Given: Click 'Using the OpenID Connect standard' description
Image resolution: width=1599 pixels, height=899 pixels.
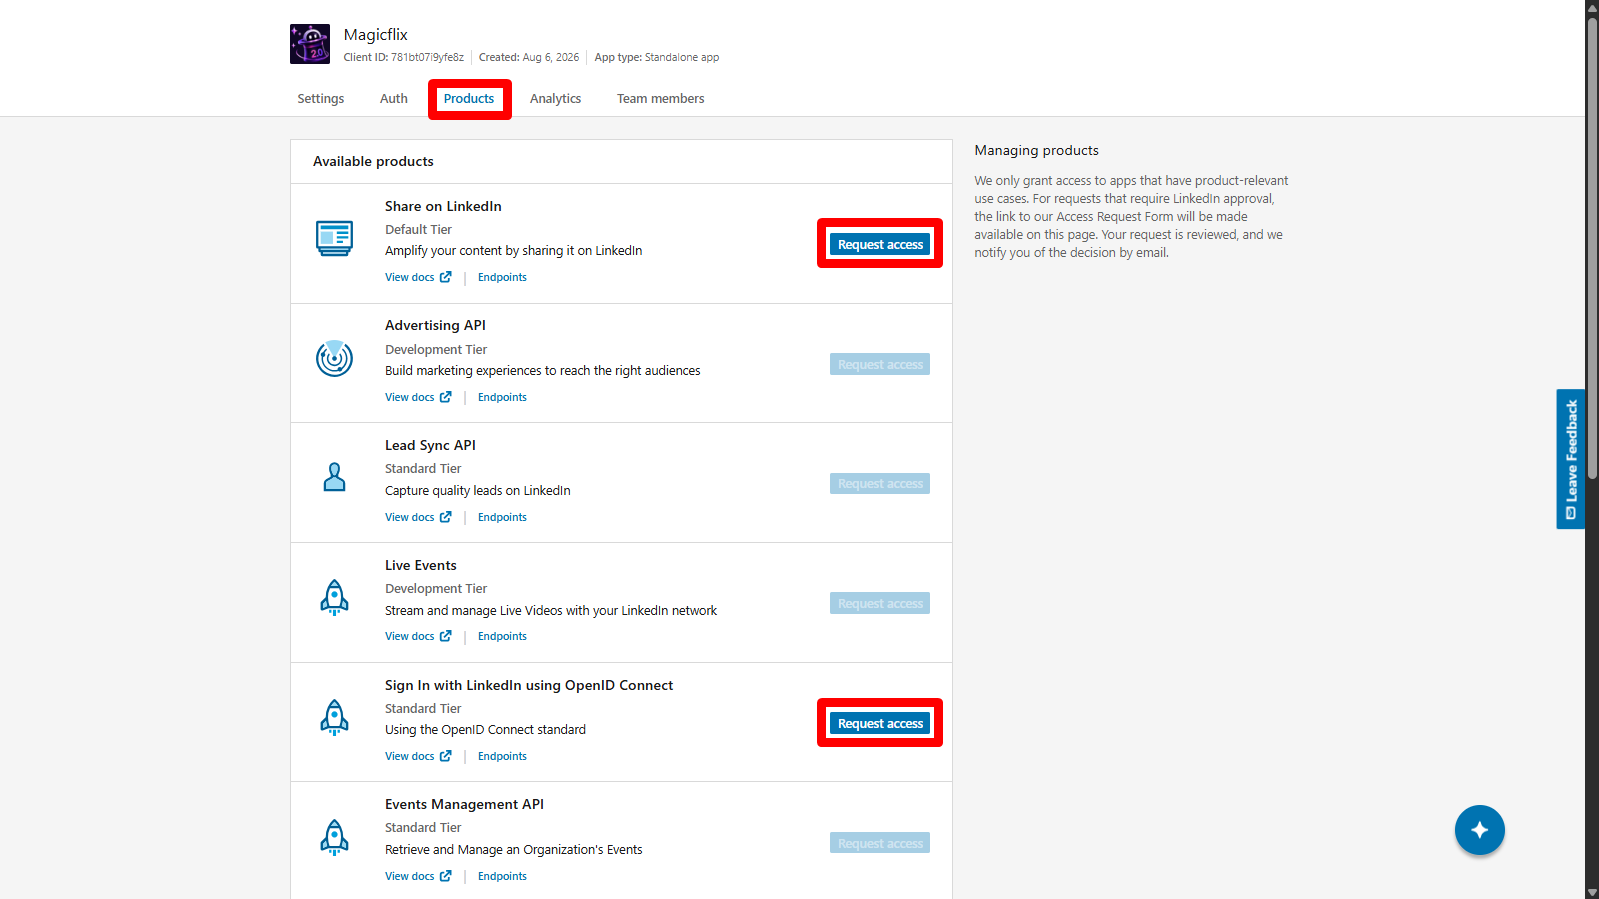Looking at the screenshot, I should tap(486, 730).
